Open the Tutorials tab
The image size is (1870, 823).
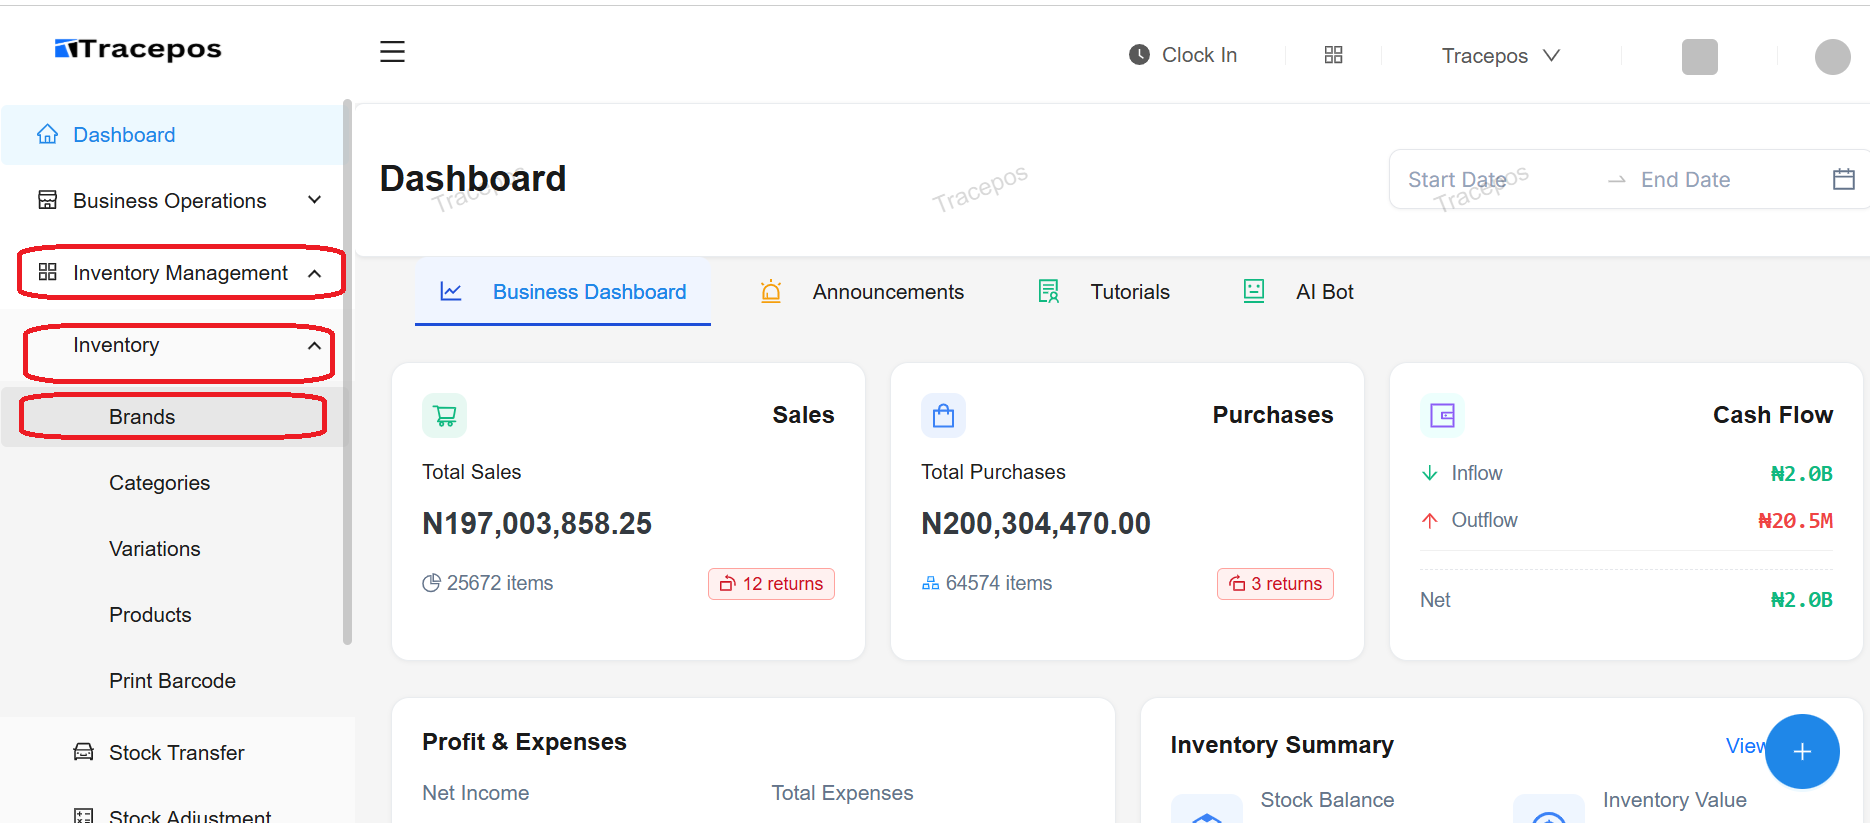click(1104, 291)
